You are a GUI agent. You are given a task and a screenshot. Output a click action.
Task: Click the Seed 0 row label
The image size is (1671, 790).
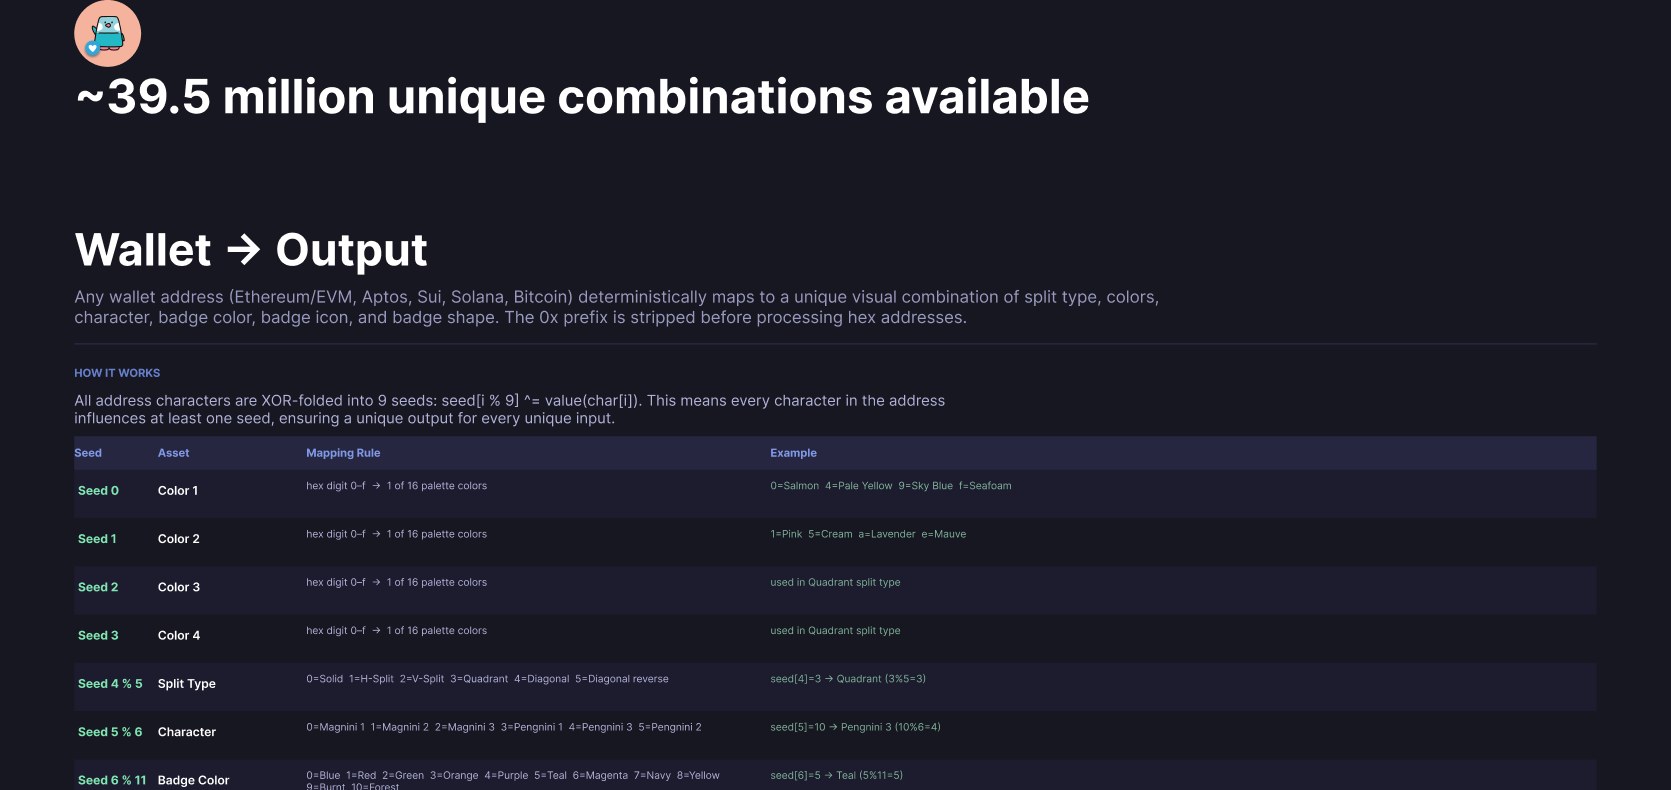[x=98, y=491]
